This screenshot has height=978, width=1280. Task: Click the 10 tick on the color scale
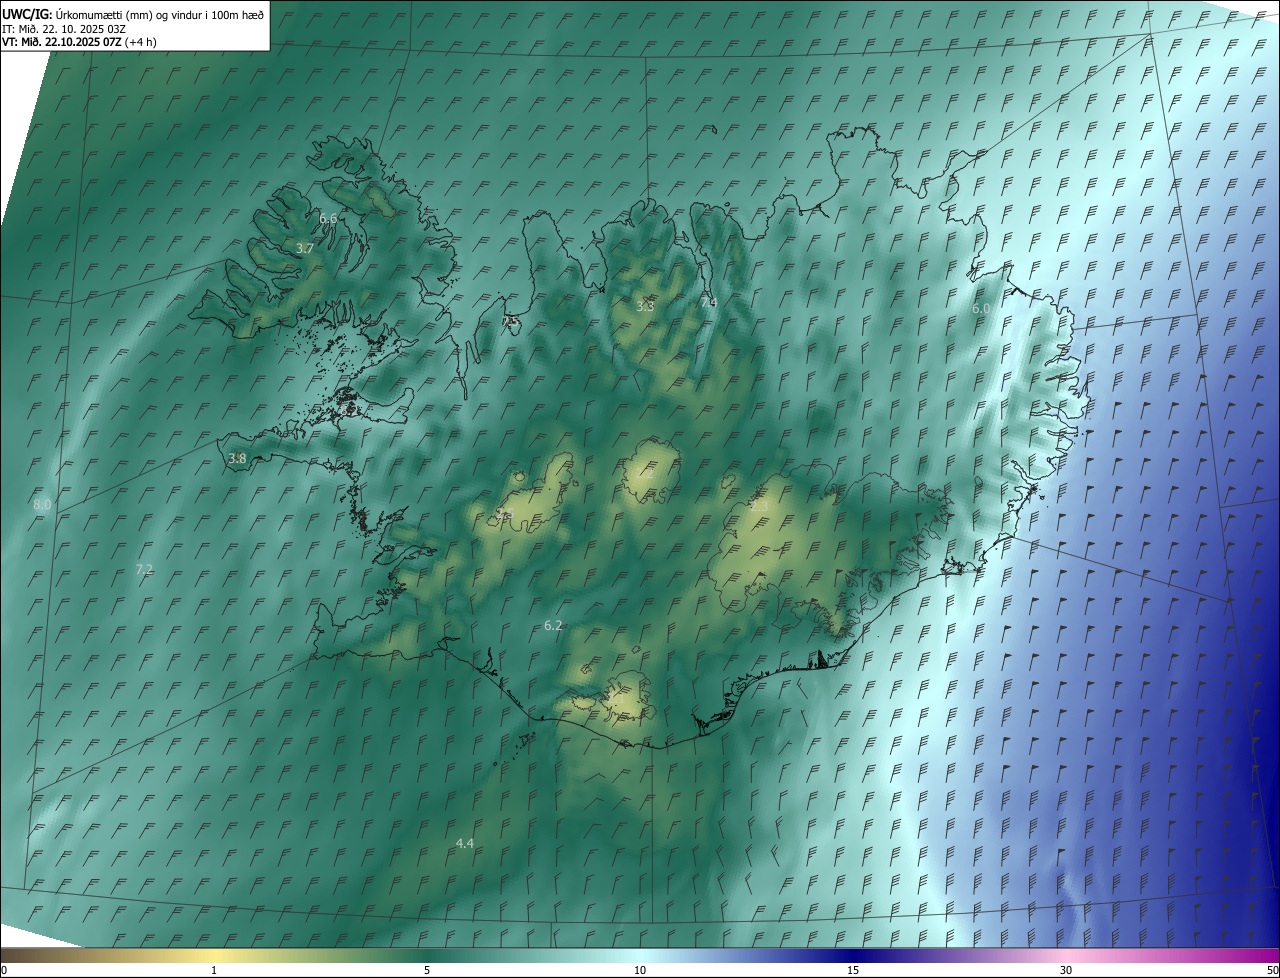click(x=640, y=970)
